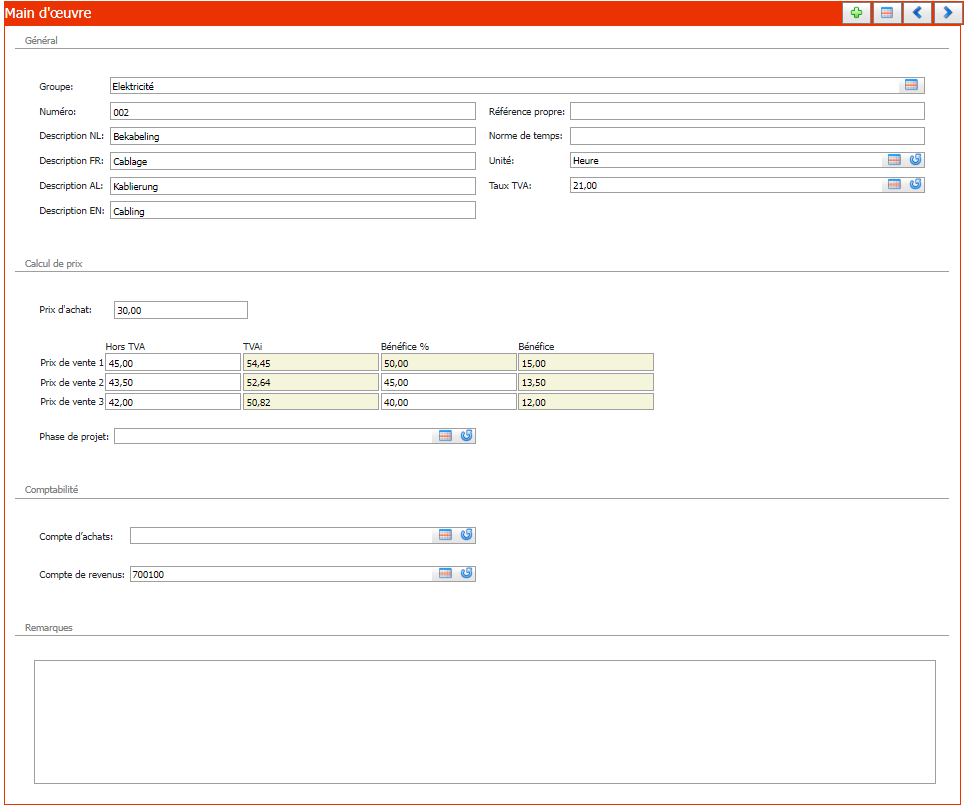Edit Prix de vente 1 Hors TVA 45,00
Image resolution: width=970 pixels, height=811 pixels.
[x=173, y=363]
